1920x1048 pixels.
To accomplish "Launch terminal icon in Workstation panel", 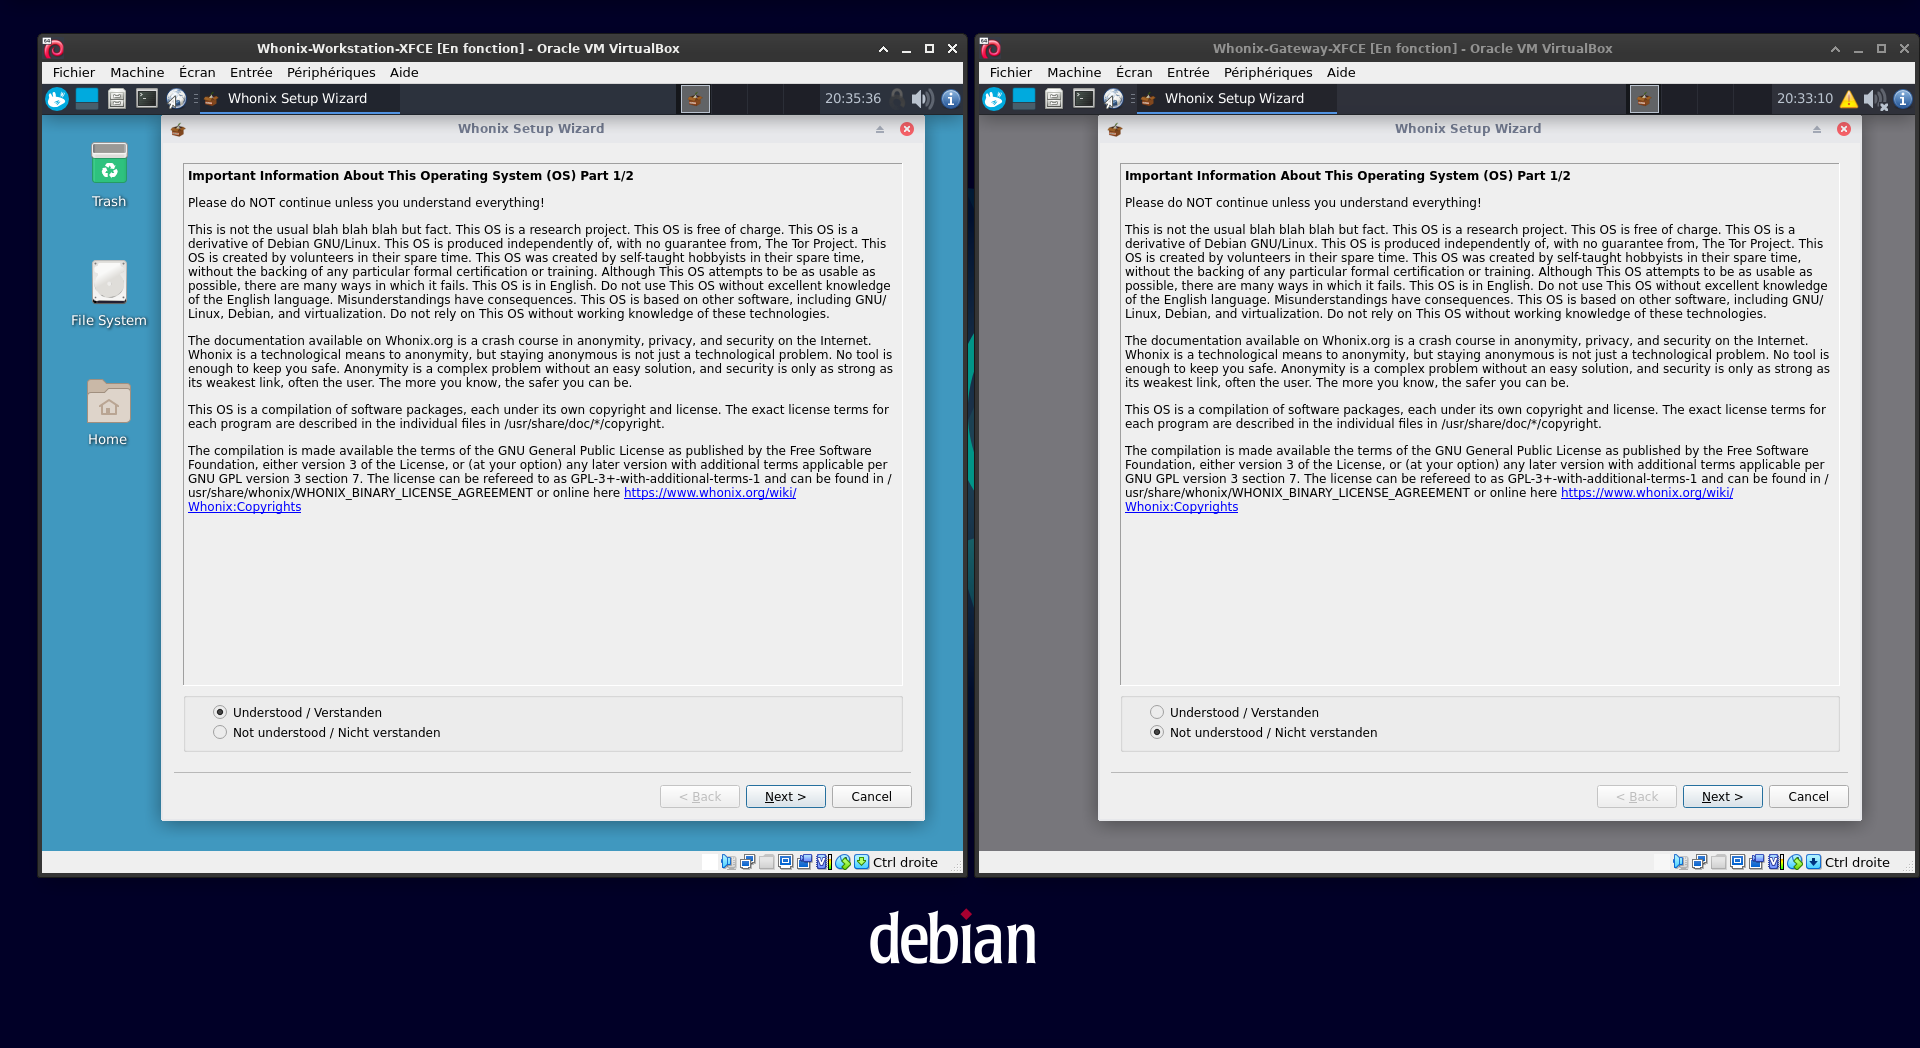I will pos(147,98).
